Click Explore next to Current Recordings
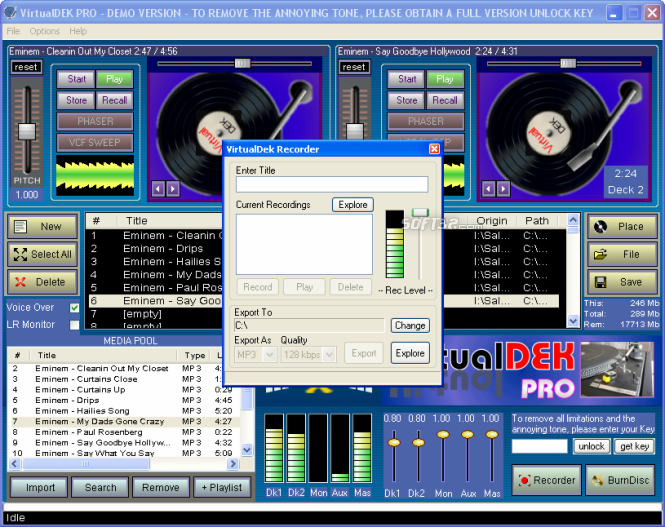The height and width of the screenshot is (527, 665). [x=353, y=205]
